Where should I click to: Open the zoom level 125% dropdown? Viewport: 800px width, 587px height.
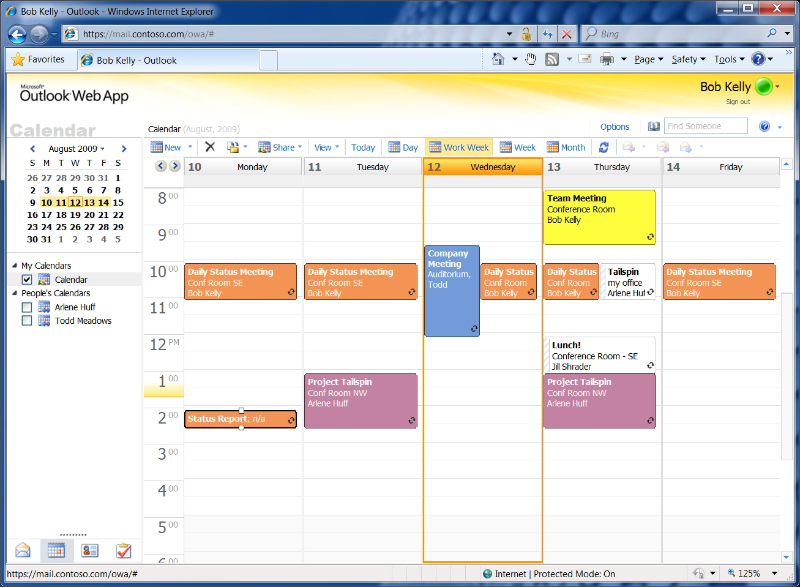774,574
